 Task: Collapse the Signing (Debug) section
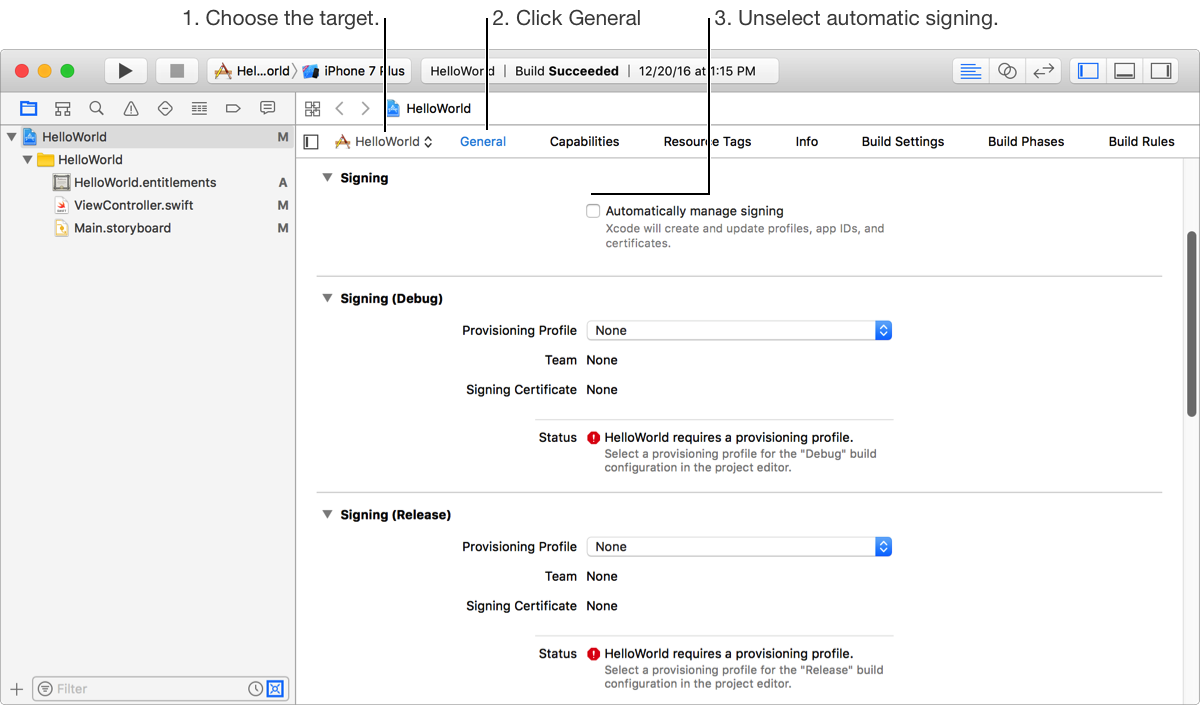click(326, 298)
